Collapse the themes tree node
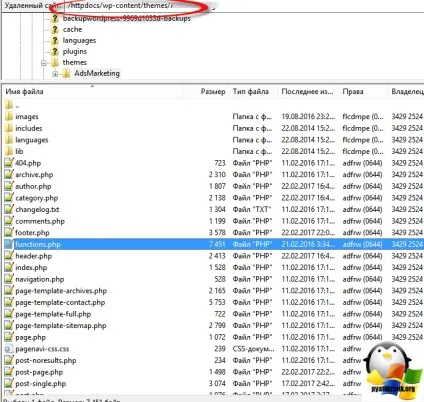The height and width of the screenshot is (402, 424). [x=44, y=63]
